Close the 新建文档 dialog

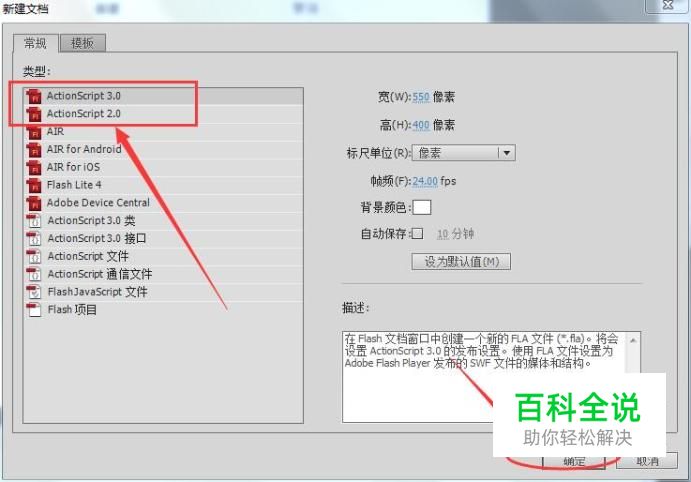coord(668,5)
